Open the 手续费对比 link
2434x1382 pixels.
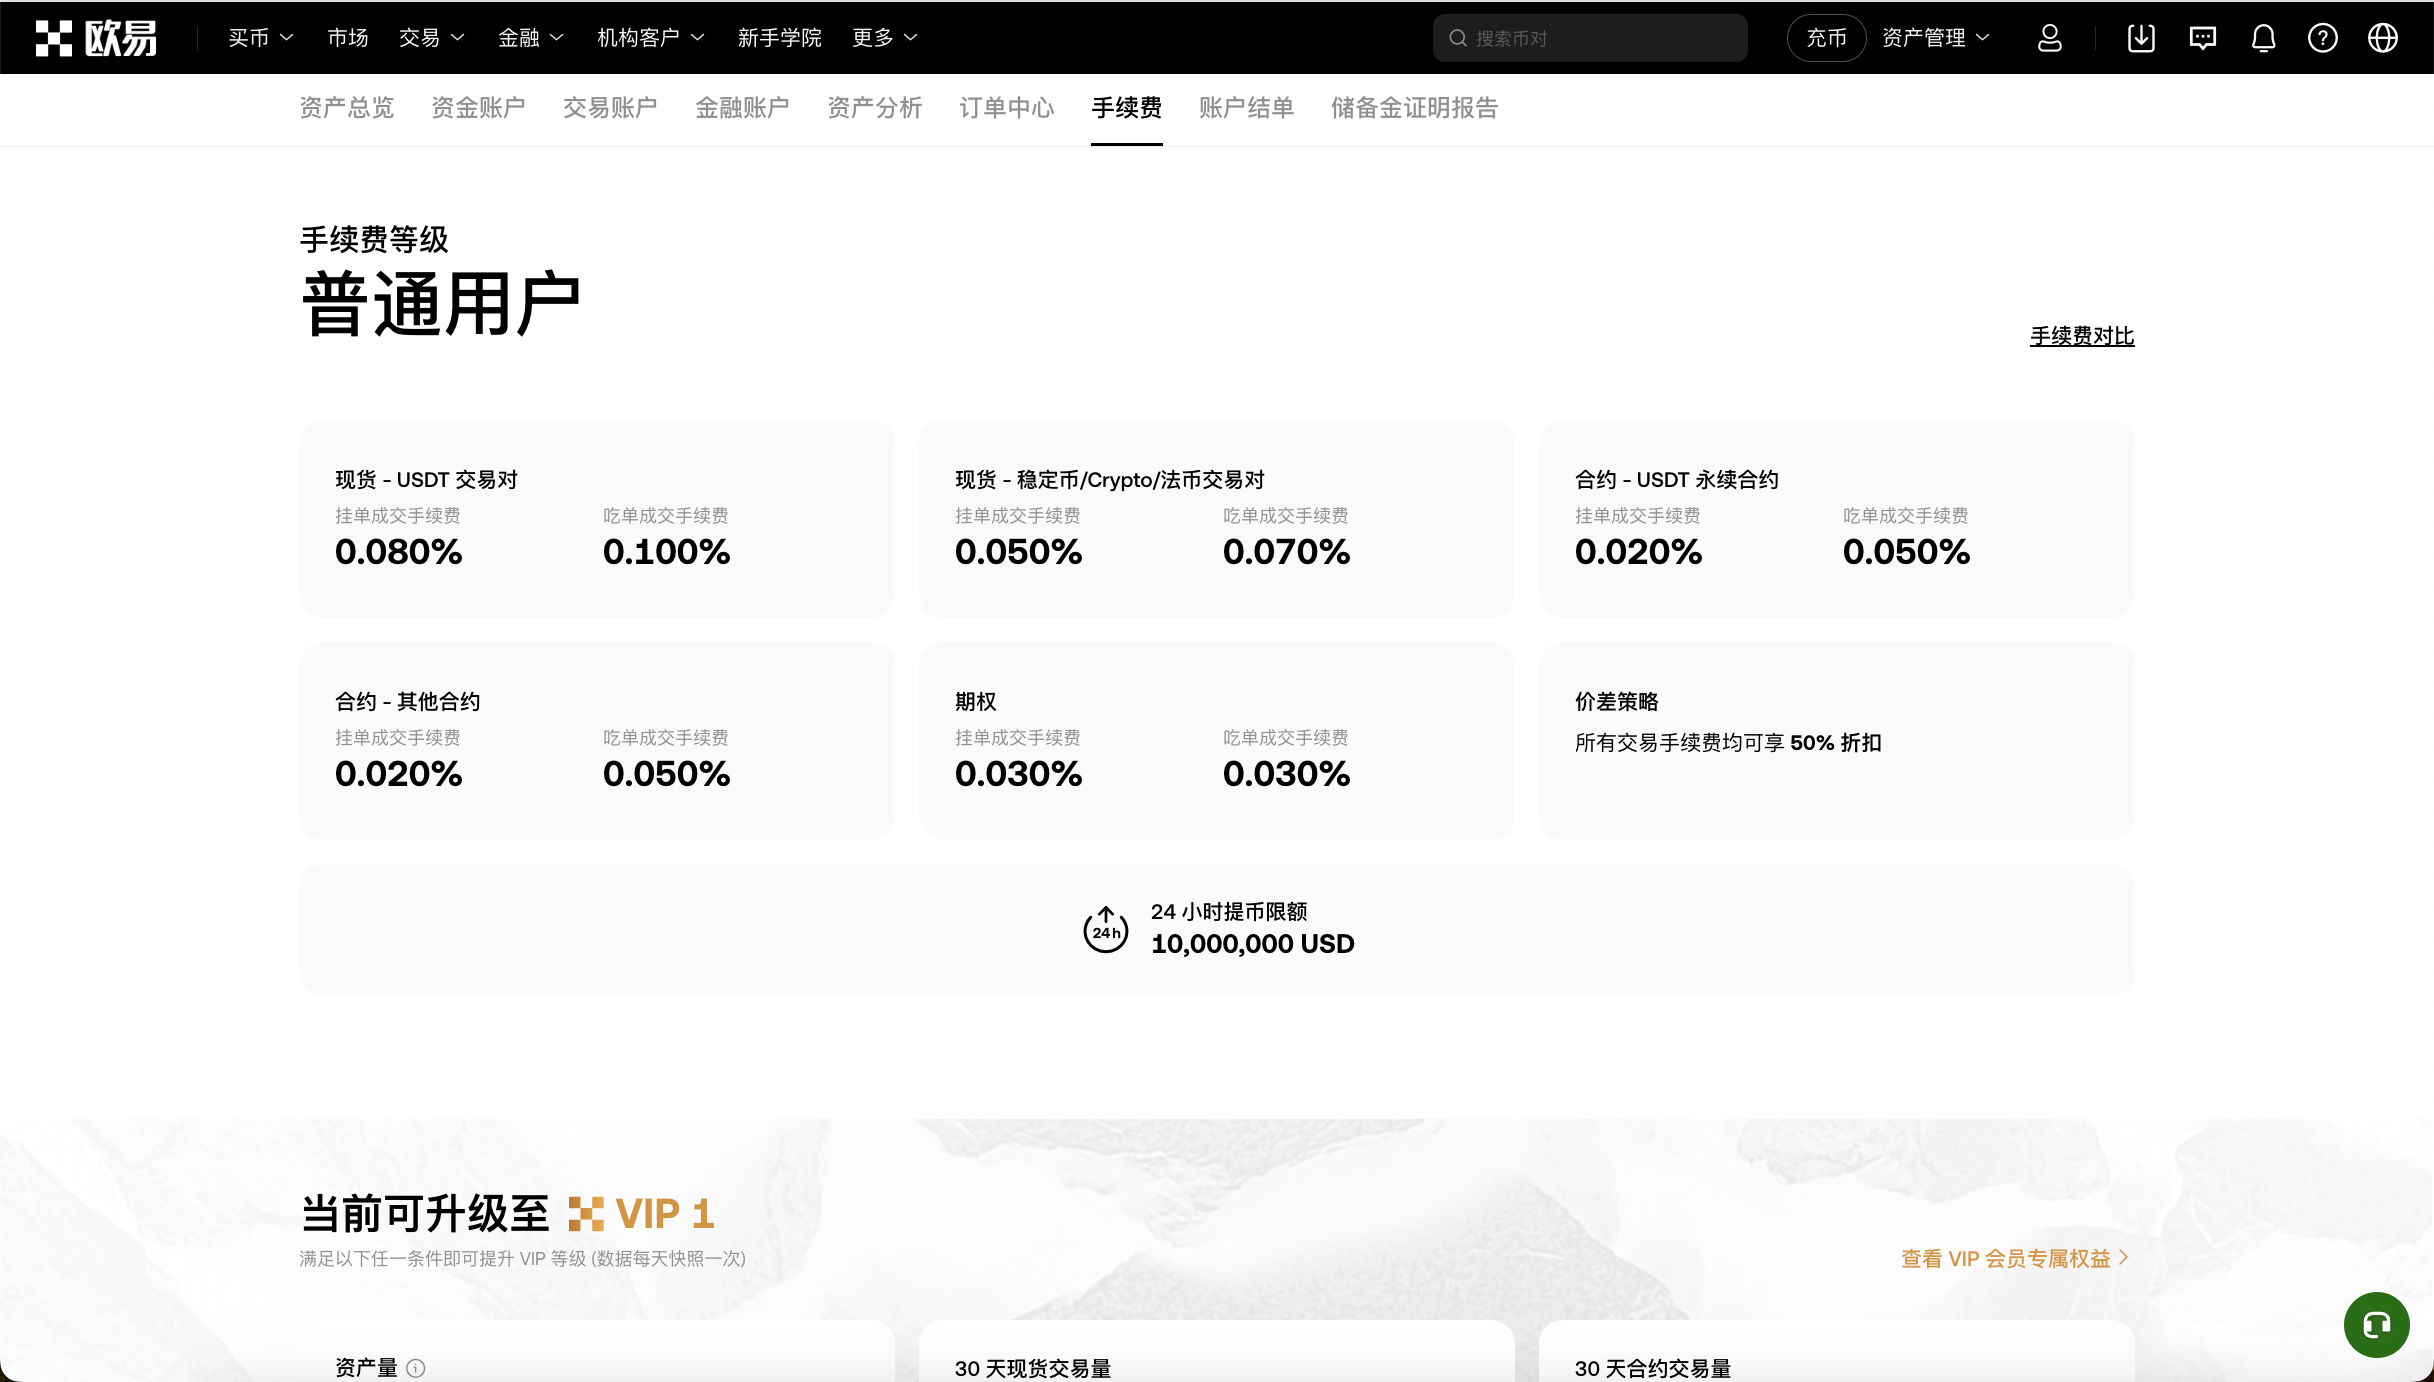pos(2081,337)
